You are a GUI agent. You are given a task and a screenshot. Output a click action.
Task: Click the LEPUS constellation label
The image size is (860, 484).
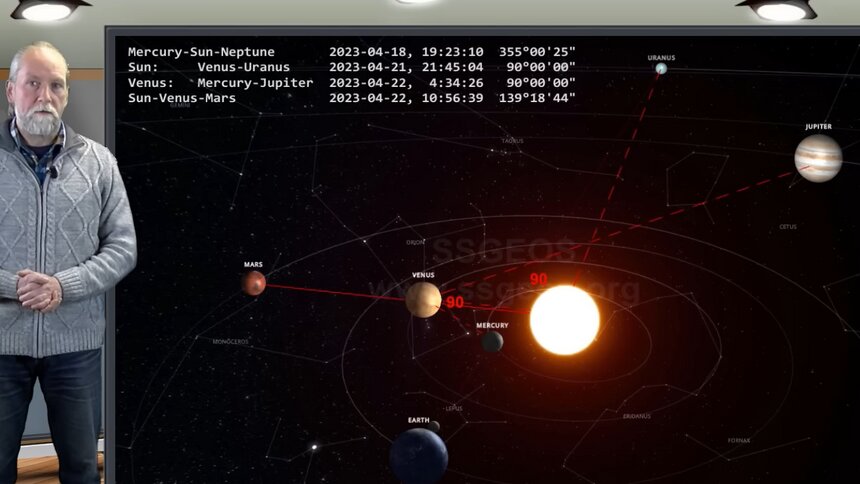[x=454, y=409]
